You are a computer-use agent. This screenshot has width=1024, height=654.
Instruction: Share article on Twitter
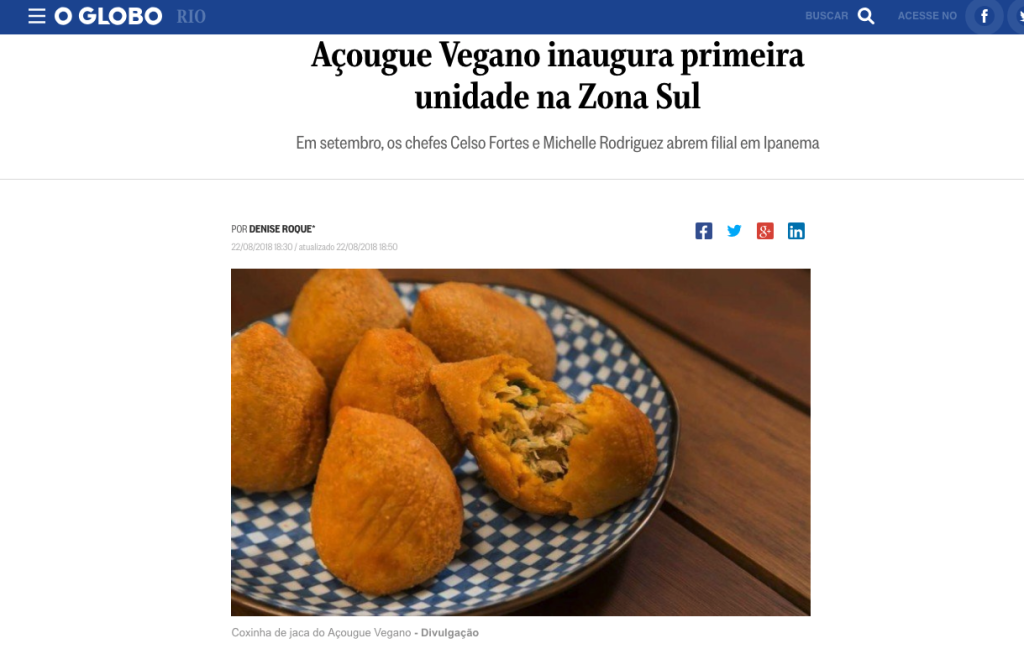click(734, 231)
